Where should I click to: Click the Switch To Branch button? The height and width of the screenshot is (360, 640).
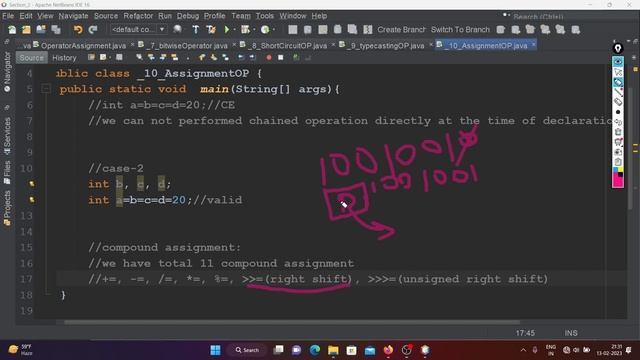[460, 29]
